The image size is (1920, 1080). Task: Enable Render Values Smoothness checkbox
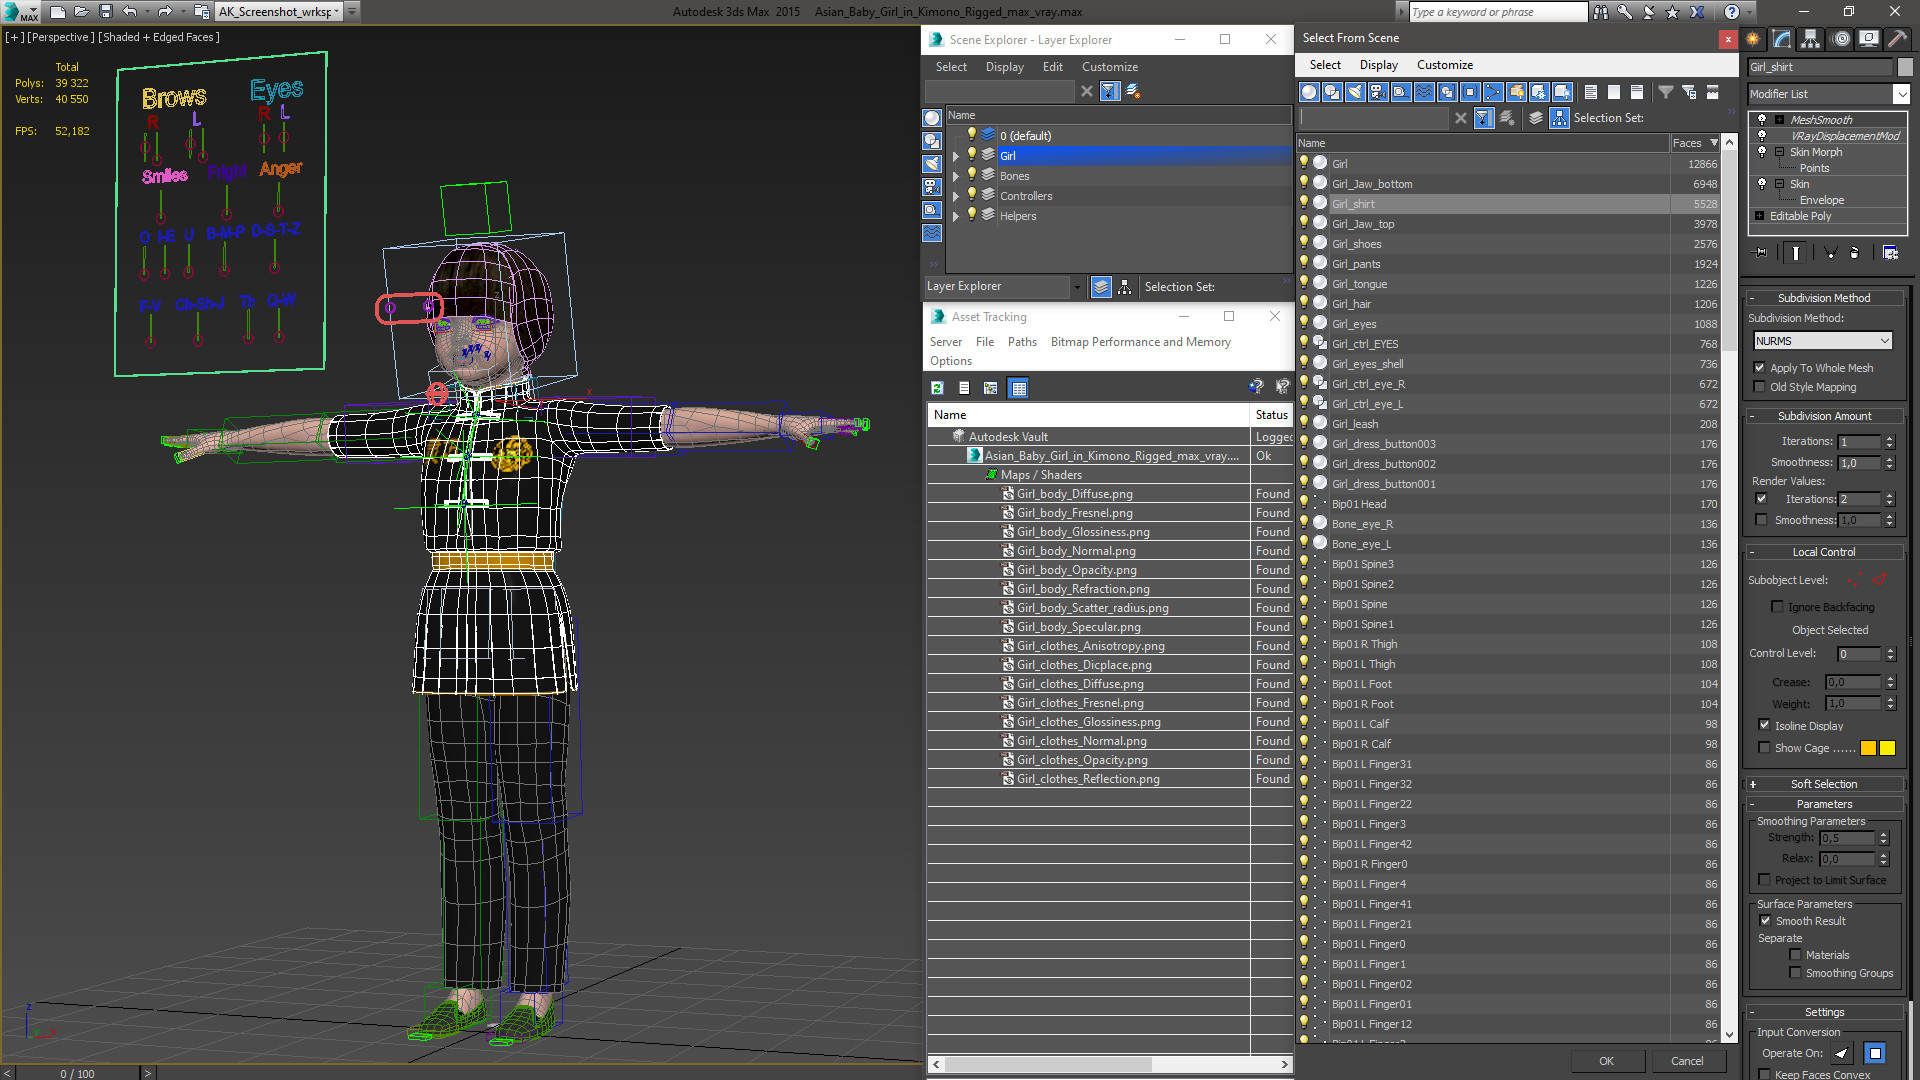(1761, 520)
